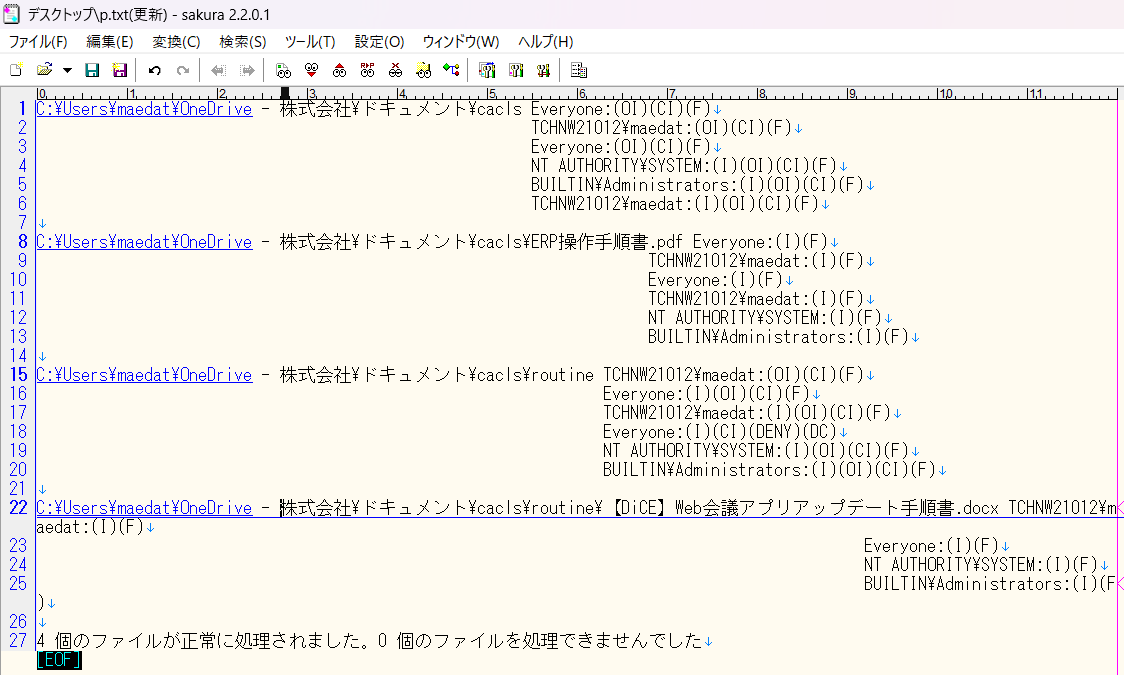Screen dimensions: 1124x675
Task: Redo the undone edit
Action: (181, 69)
